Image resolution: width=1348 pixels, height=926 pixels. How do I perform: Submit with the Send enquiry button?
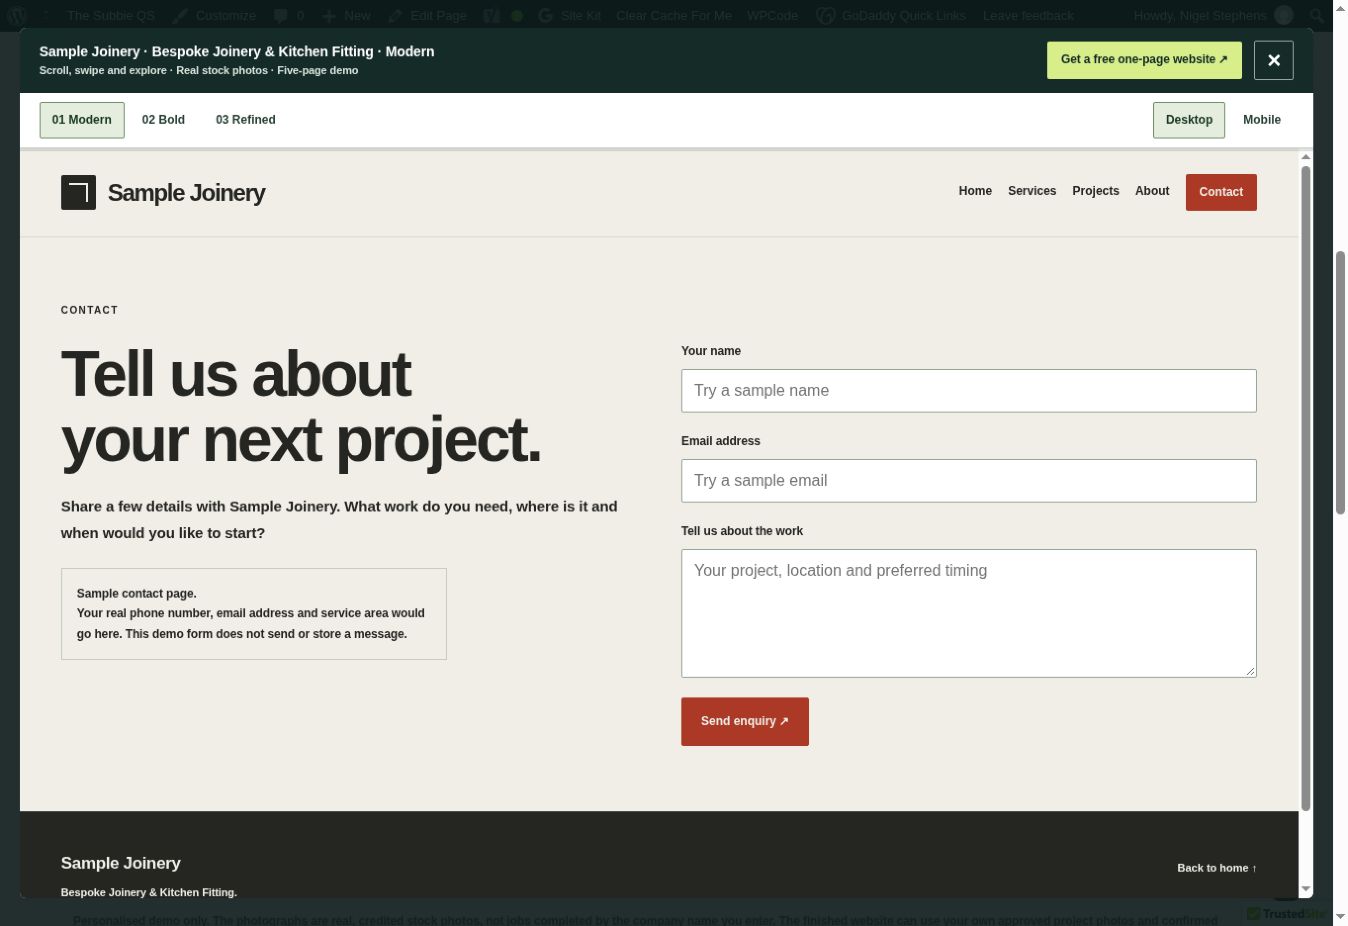click(x=745, y=721)
